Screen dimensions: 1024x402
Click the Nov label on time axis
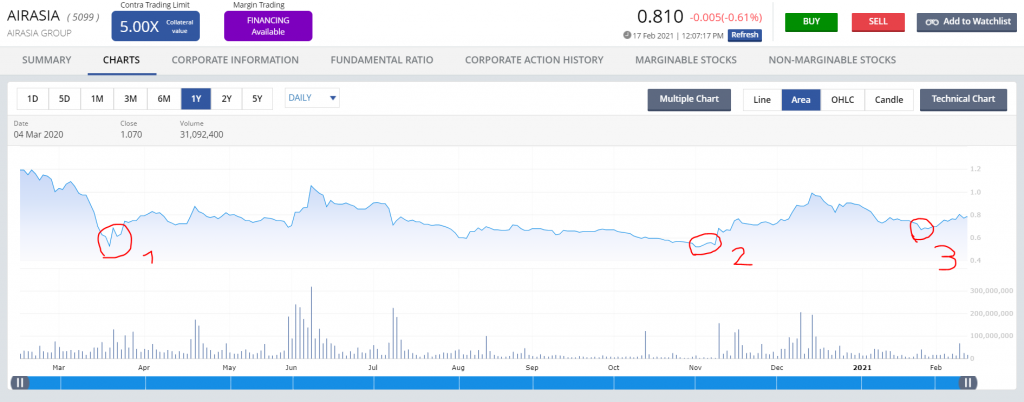(x=696, y=367)
